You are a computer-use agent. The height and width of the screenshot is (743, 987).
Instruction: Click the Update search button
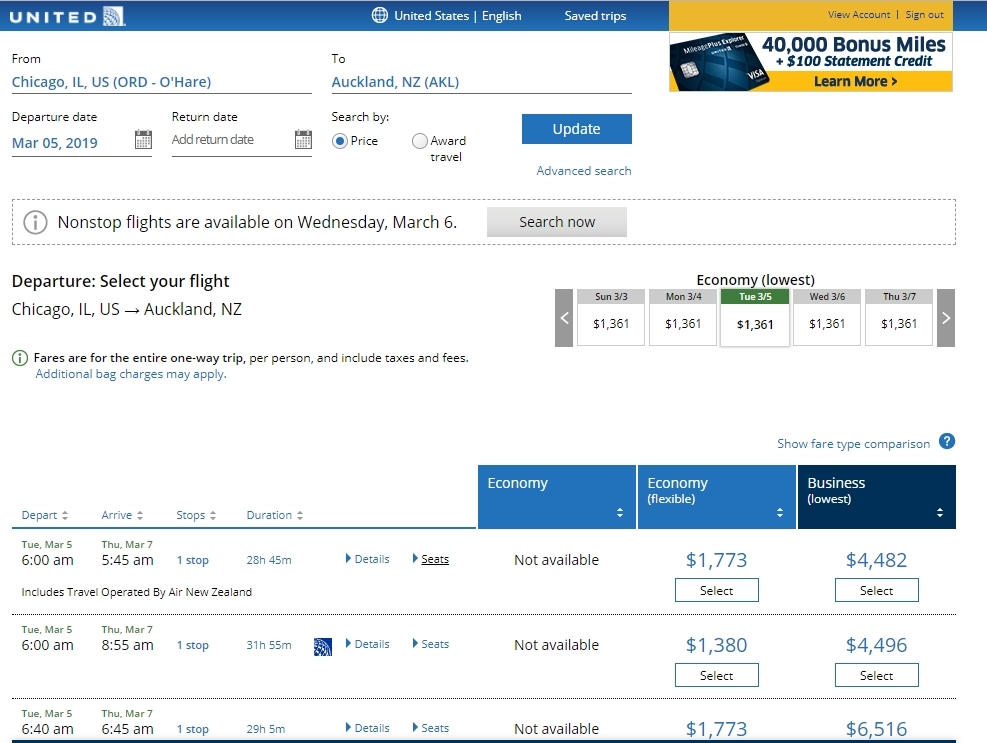[x=577, y=129]
